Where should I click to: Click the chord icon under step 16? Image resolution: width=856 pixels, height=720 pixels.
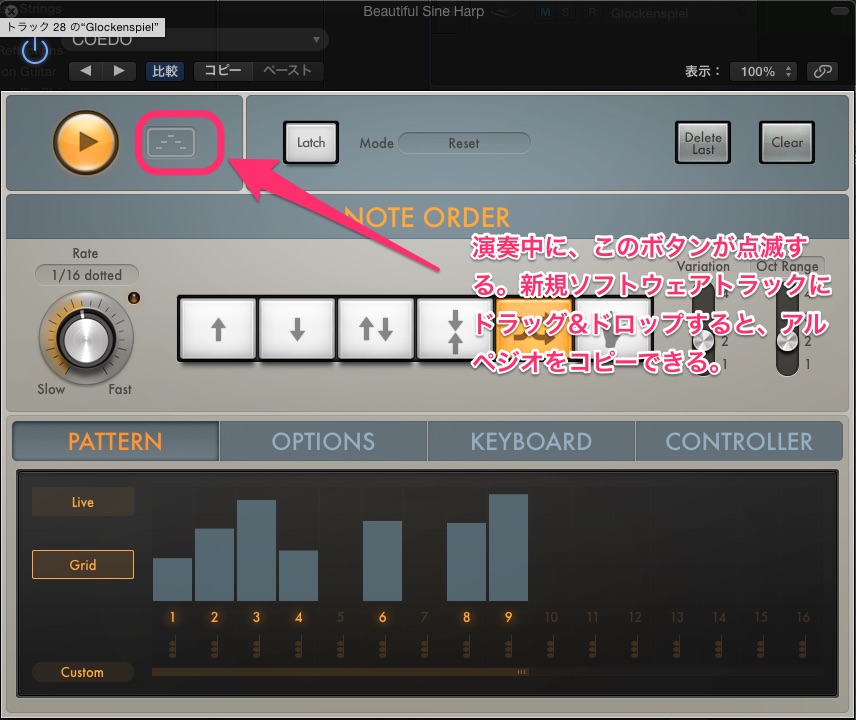[x=802, y=647]
